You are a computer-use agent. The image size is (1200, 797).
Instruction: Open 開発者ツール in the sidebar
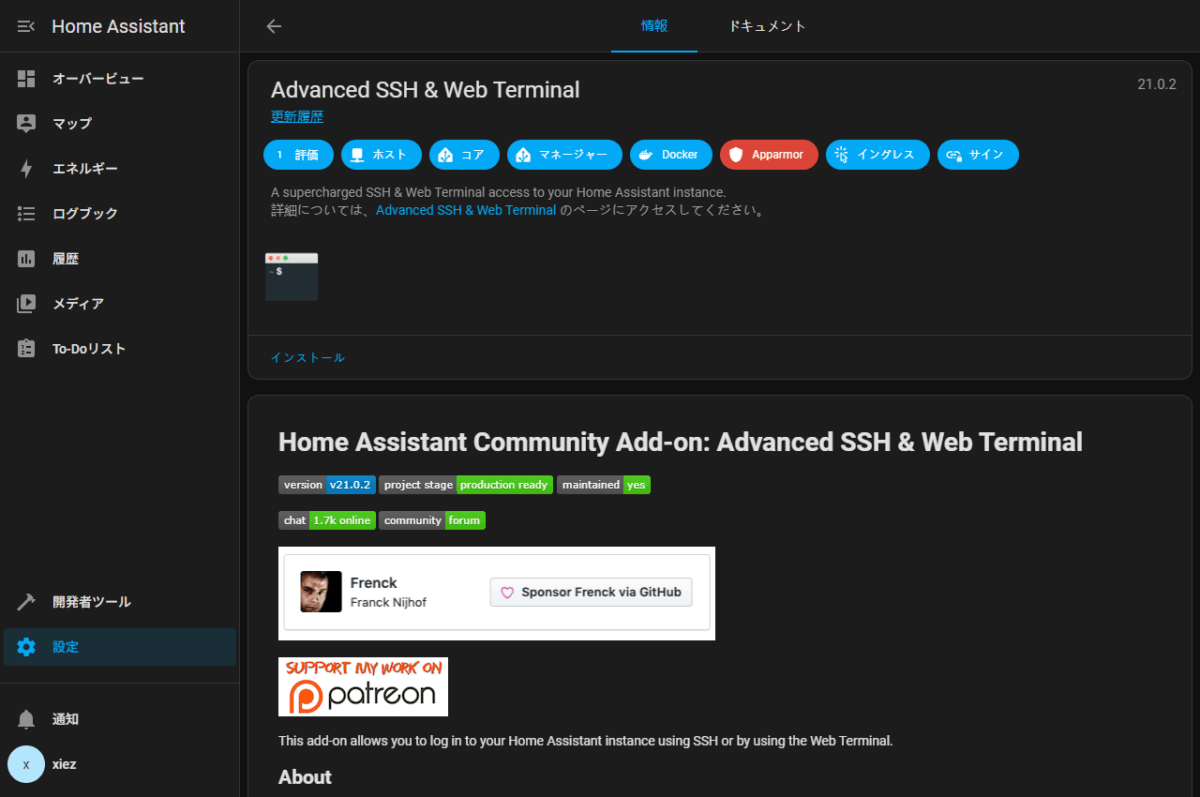[x=120, y=602]
